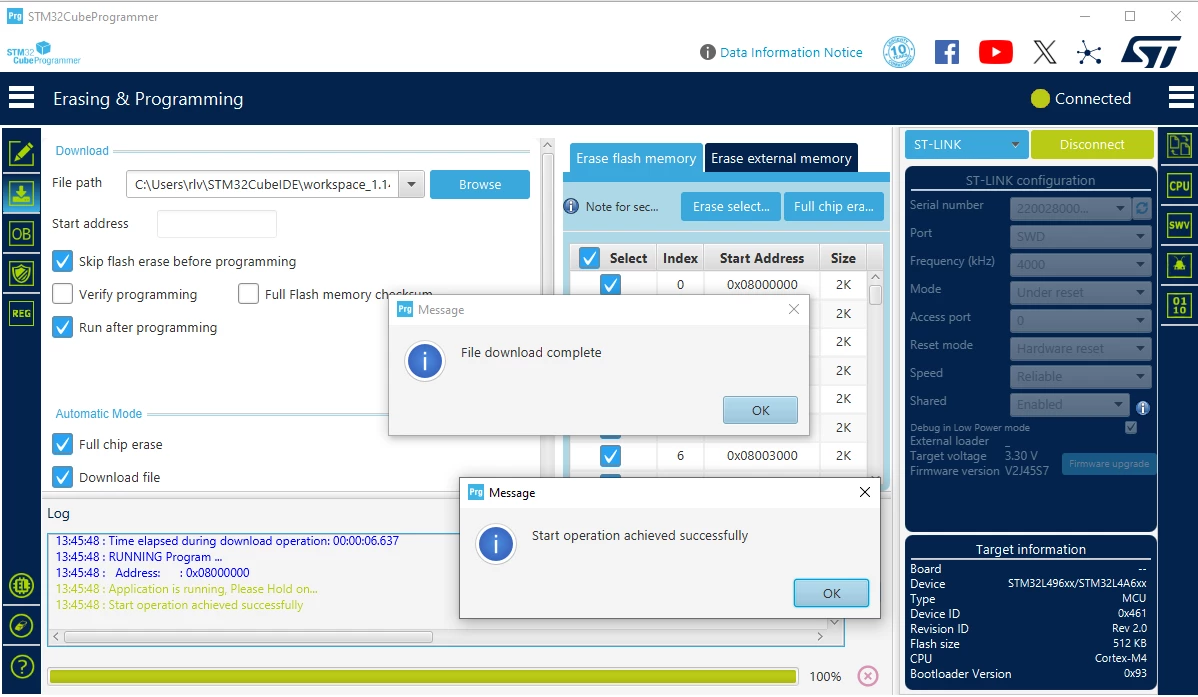Image resolution: width=1198 pixels, height=697 pixels.
Task: Open the REG registers icon
Action: point(21,313)
